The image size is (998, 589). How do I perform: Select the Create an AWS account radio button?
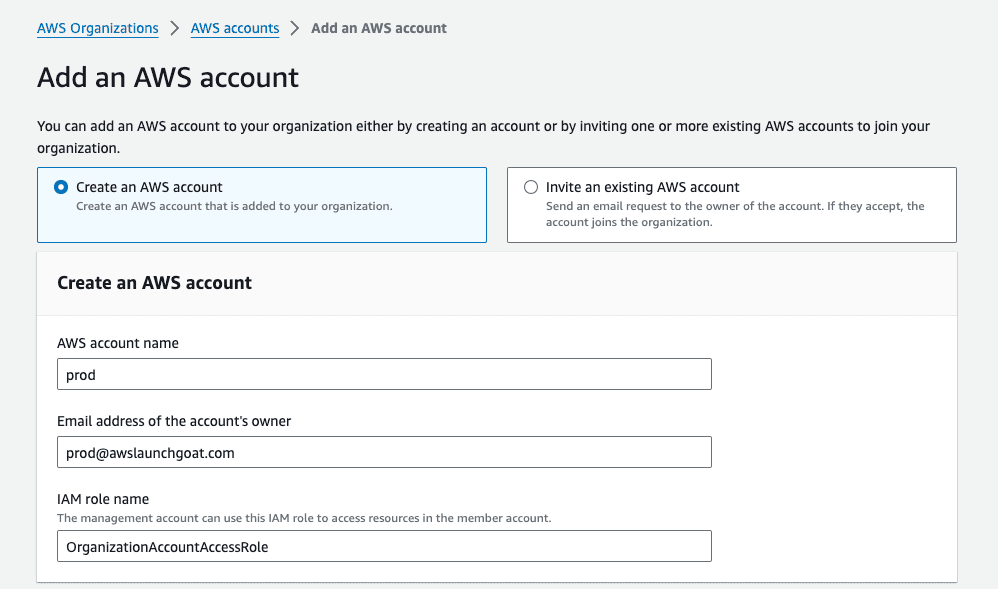tap(61, 187)
